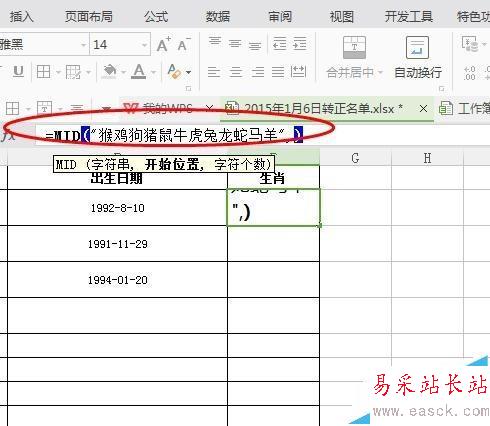Click the active cell being edited under 生肖
This screenshot has height=426, width=490.
[273, 208]
